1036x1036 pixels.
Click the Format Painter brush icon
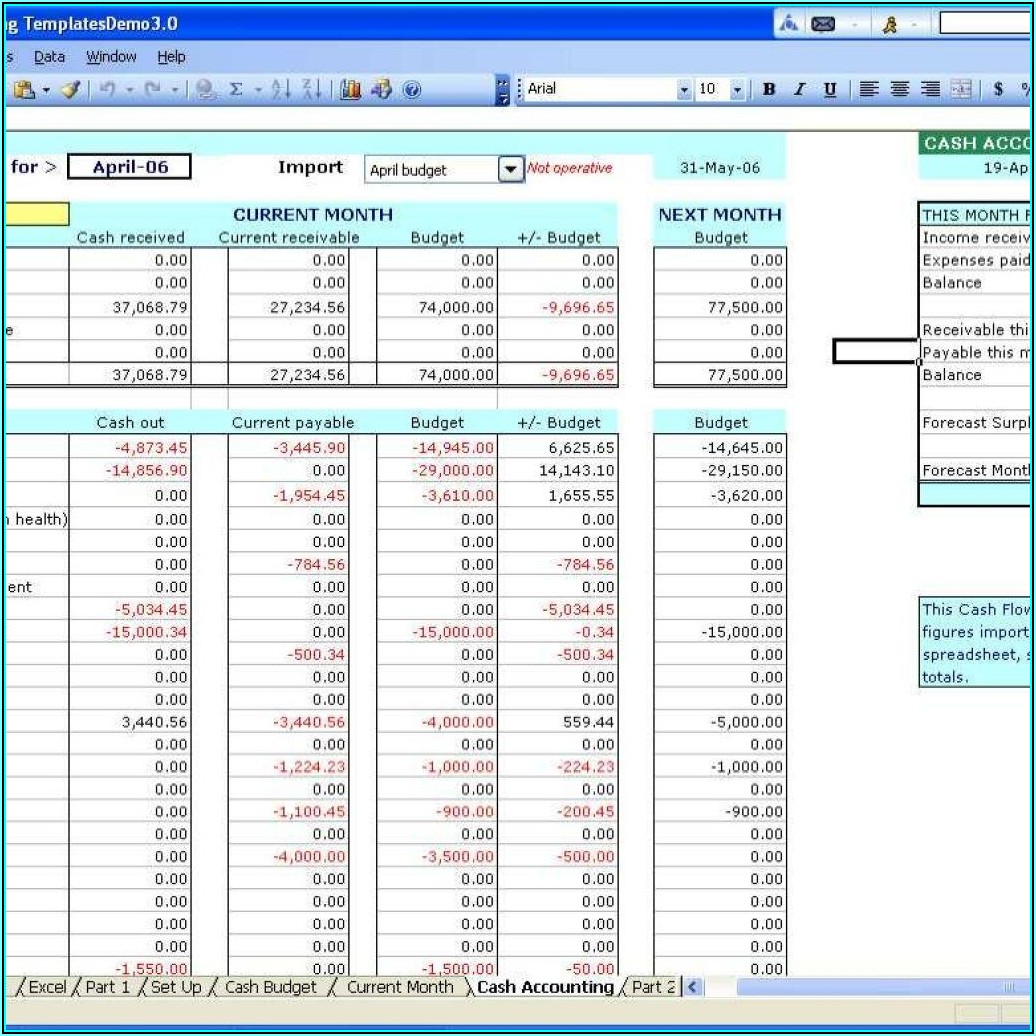(70, 90)
